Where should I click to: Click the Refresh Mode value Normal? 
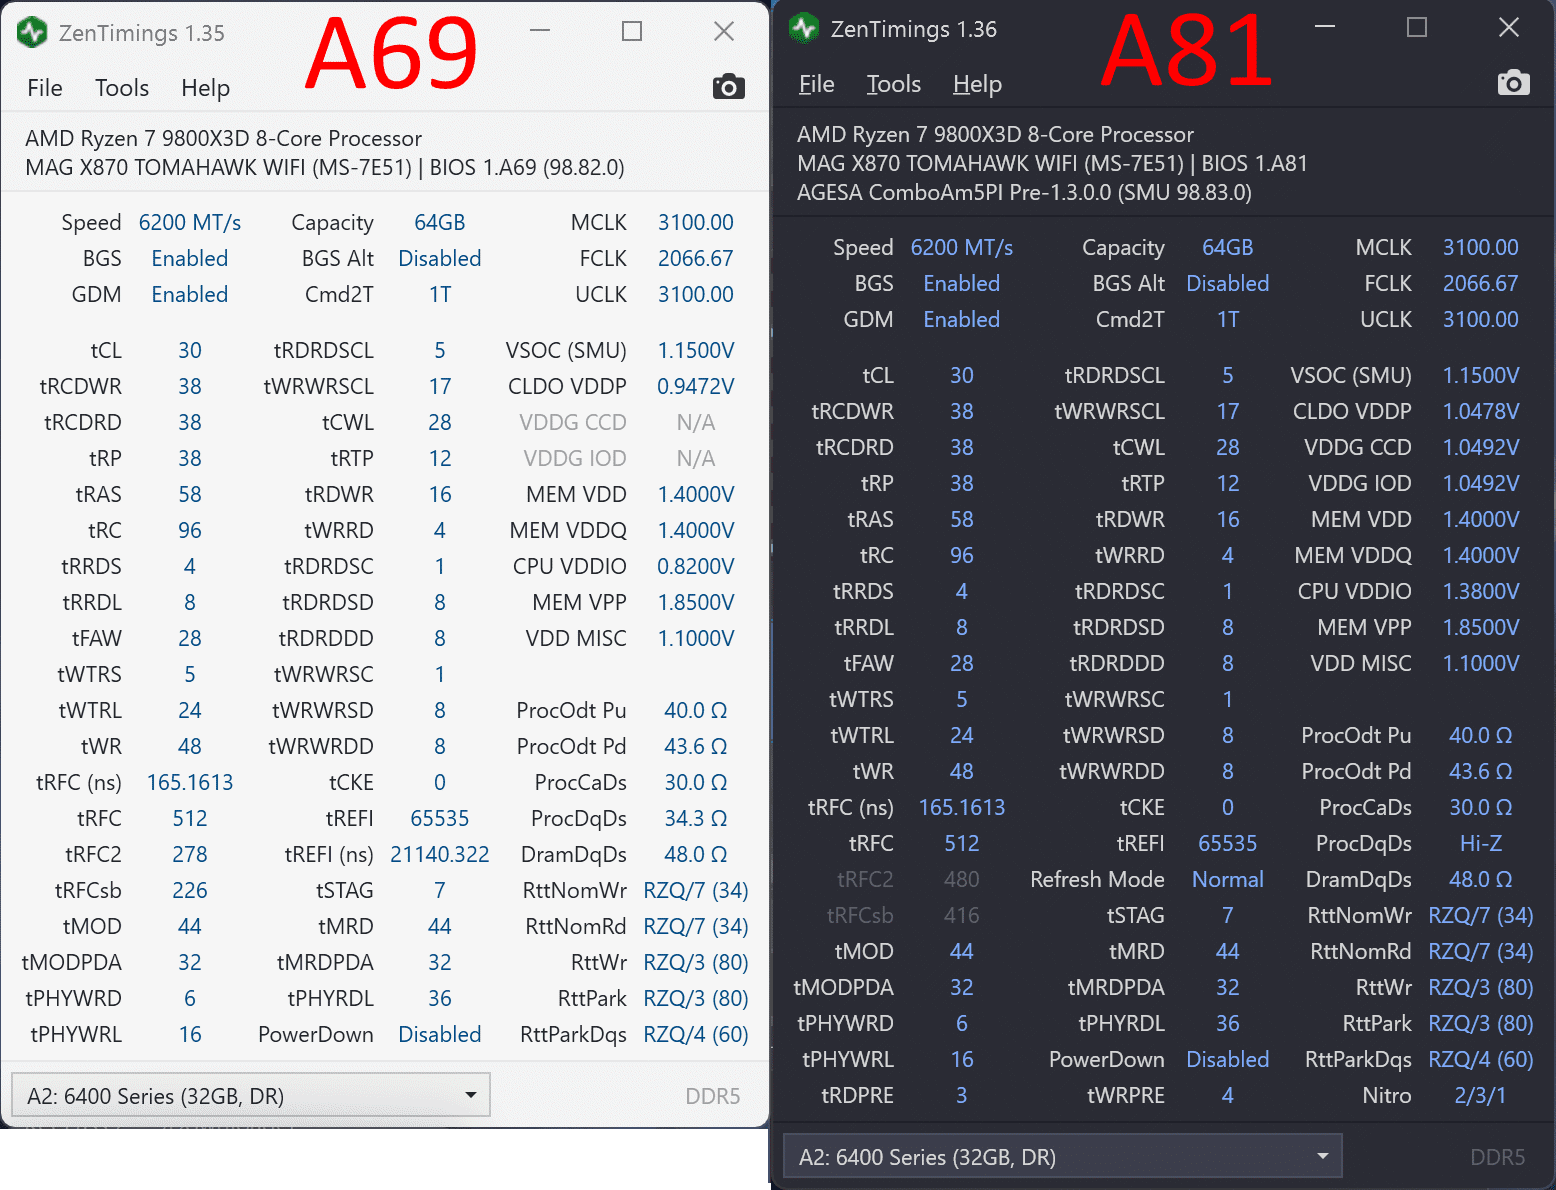pyautogui.click(x=1228, y=879)
